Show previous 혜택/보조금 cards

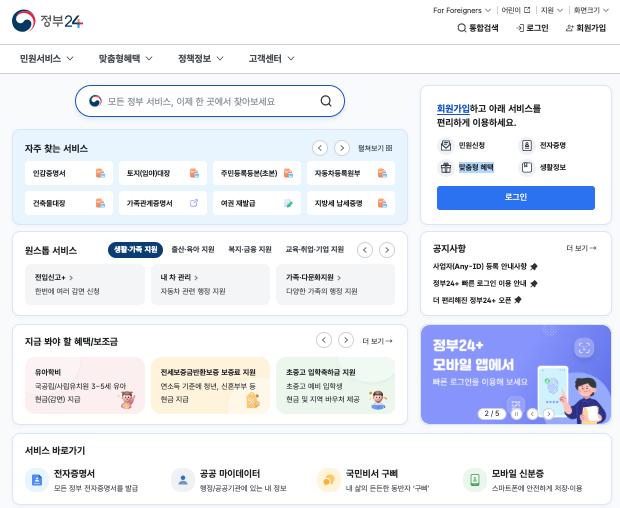click(x=324, y=340)
